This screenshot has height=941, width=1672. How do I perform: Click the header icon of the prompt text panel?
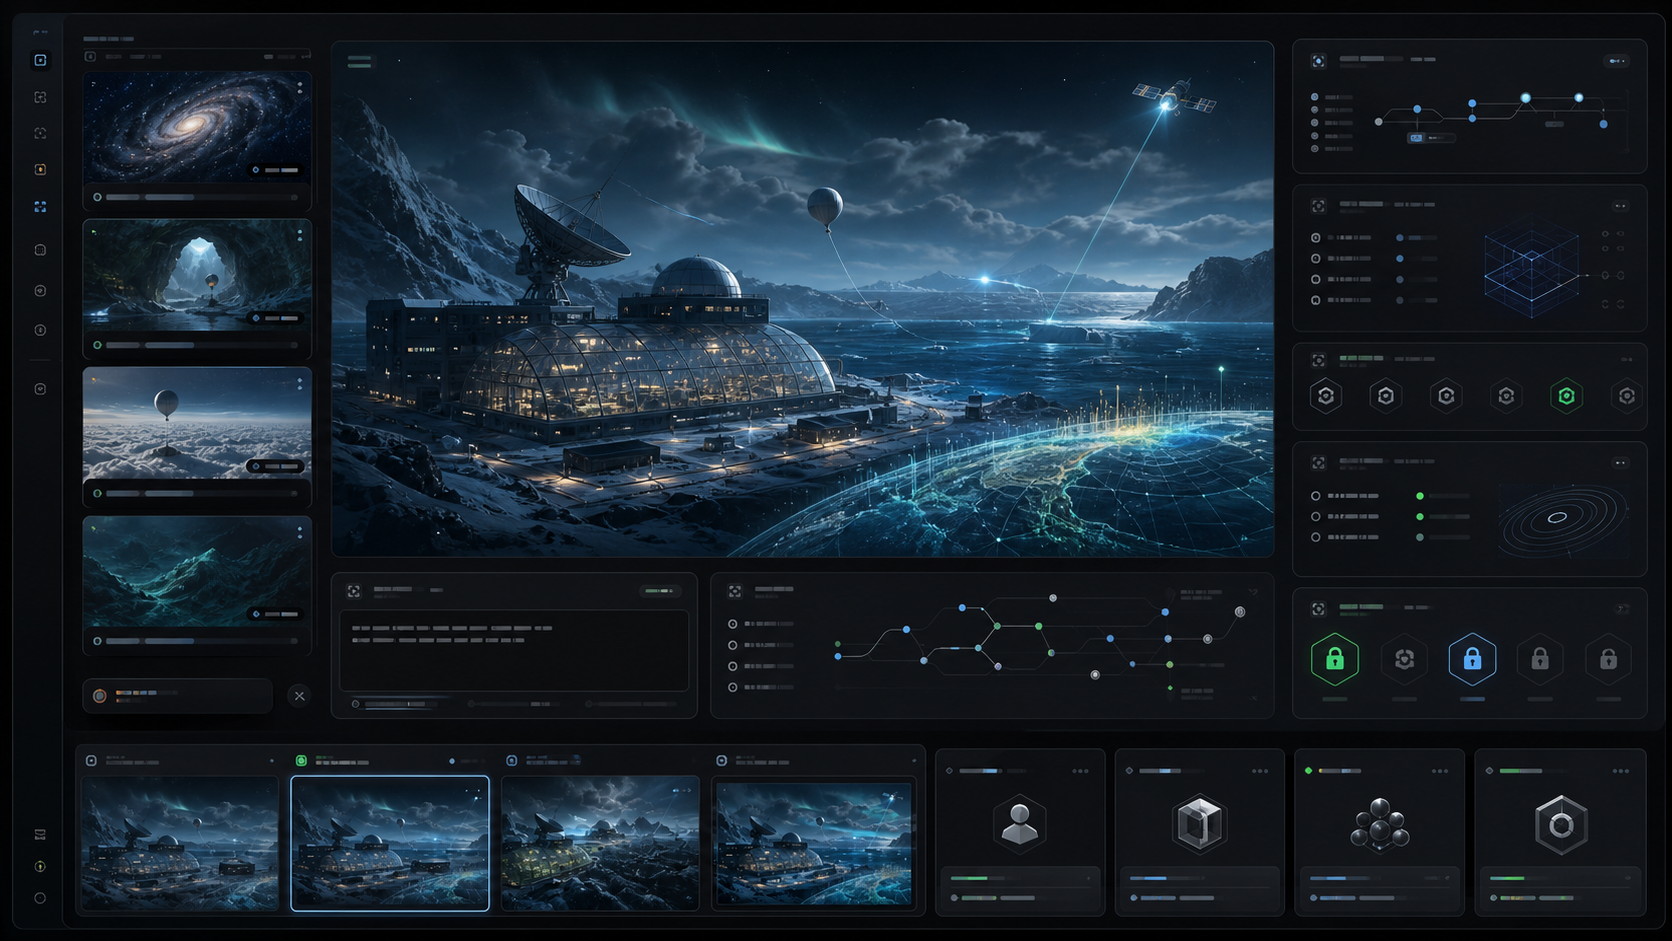point(353,591)
